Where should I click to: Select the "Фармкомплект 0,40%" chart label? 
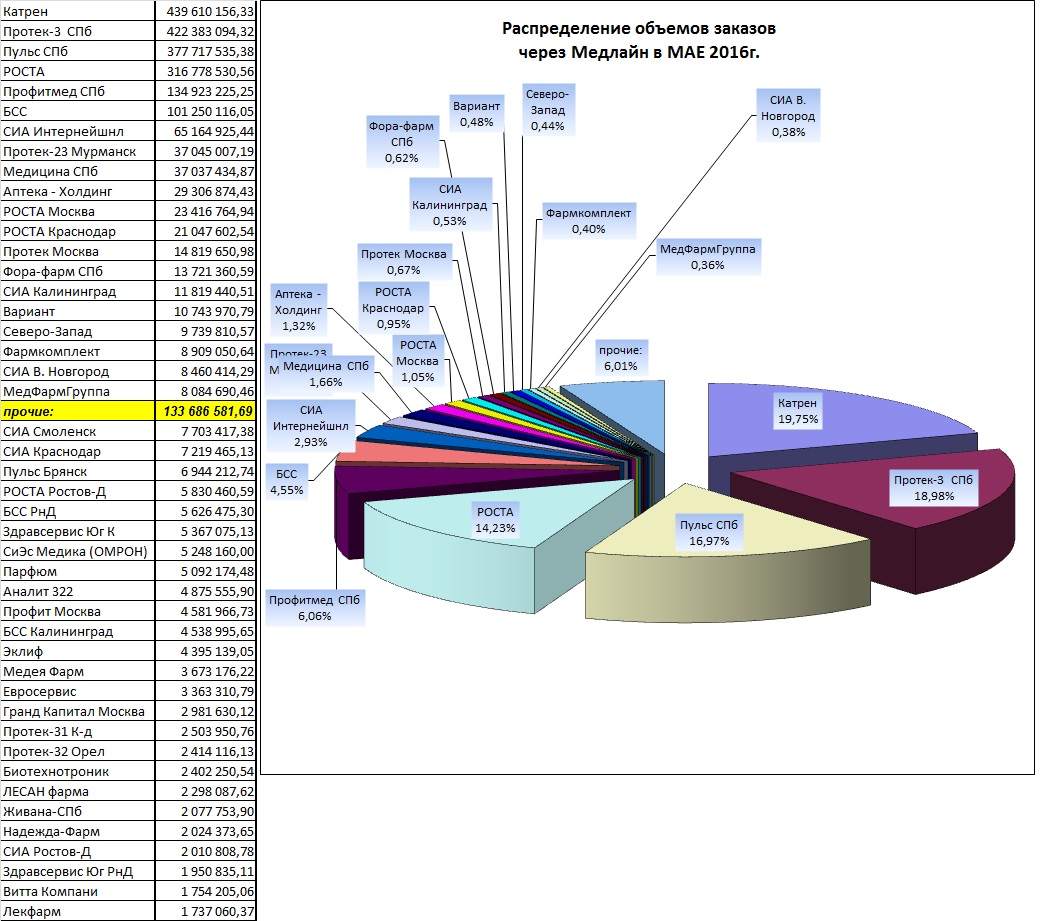588,221
